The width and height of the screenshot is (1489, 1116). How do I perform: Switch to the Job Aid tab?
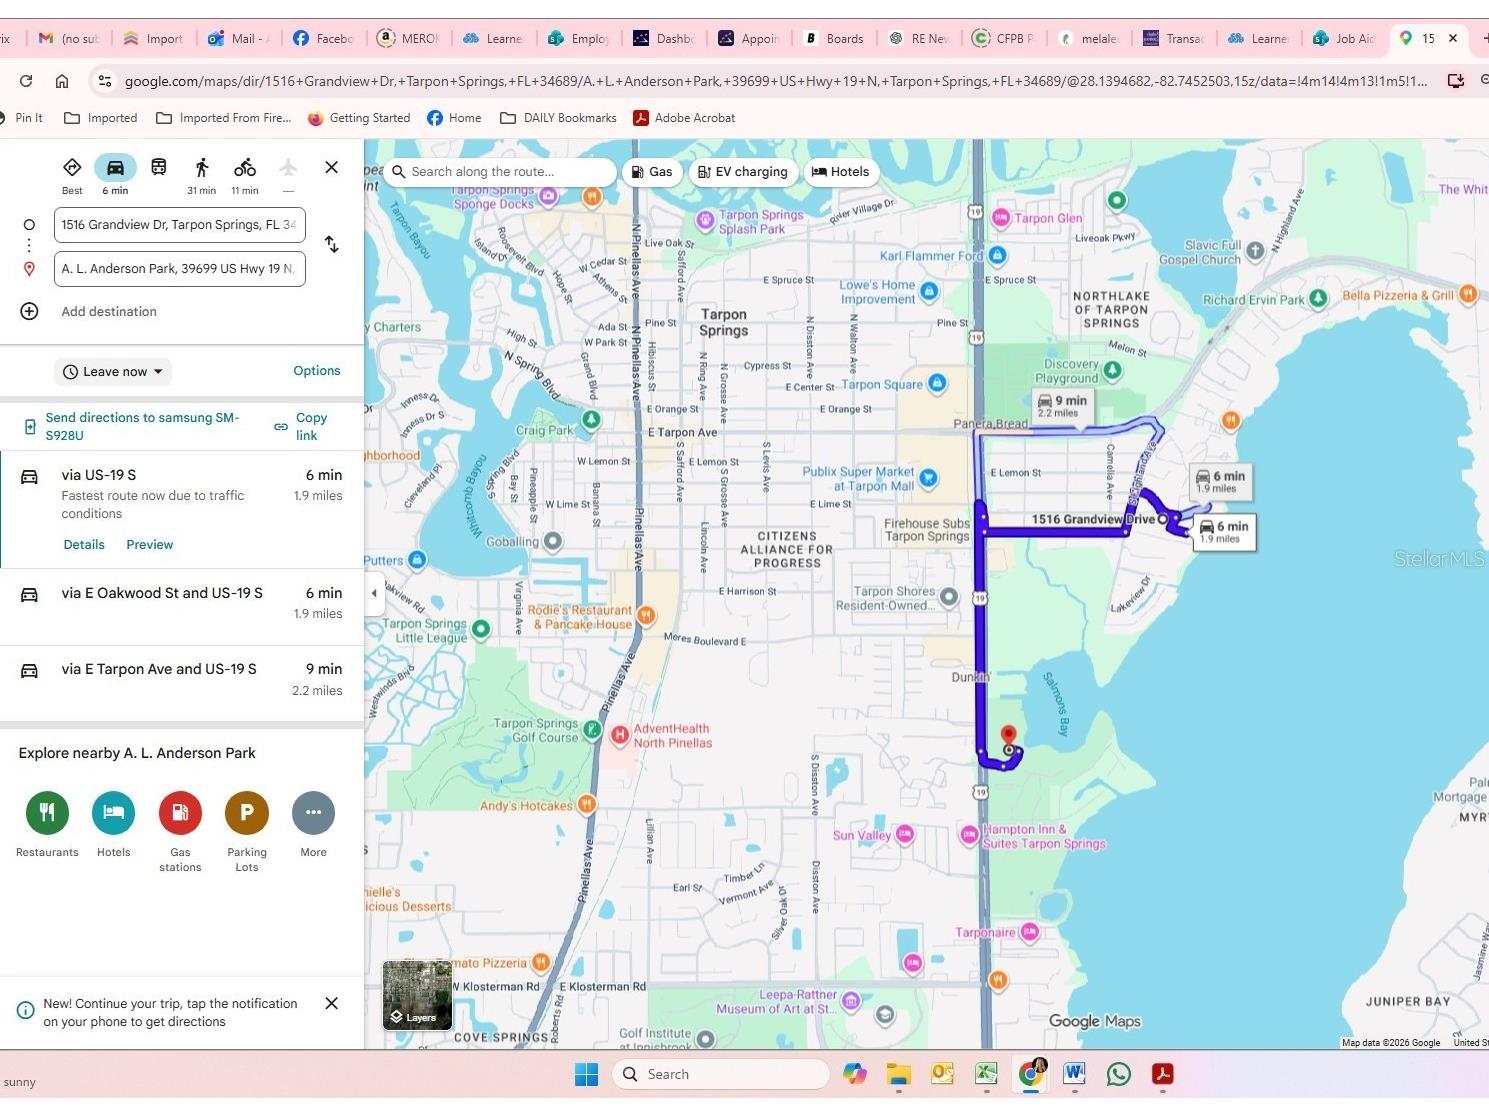(1344, 39)
